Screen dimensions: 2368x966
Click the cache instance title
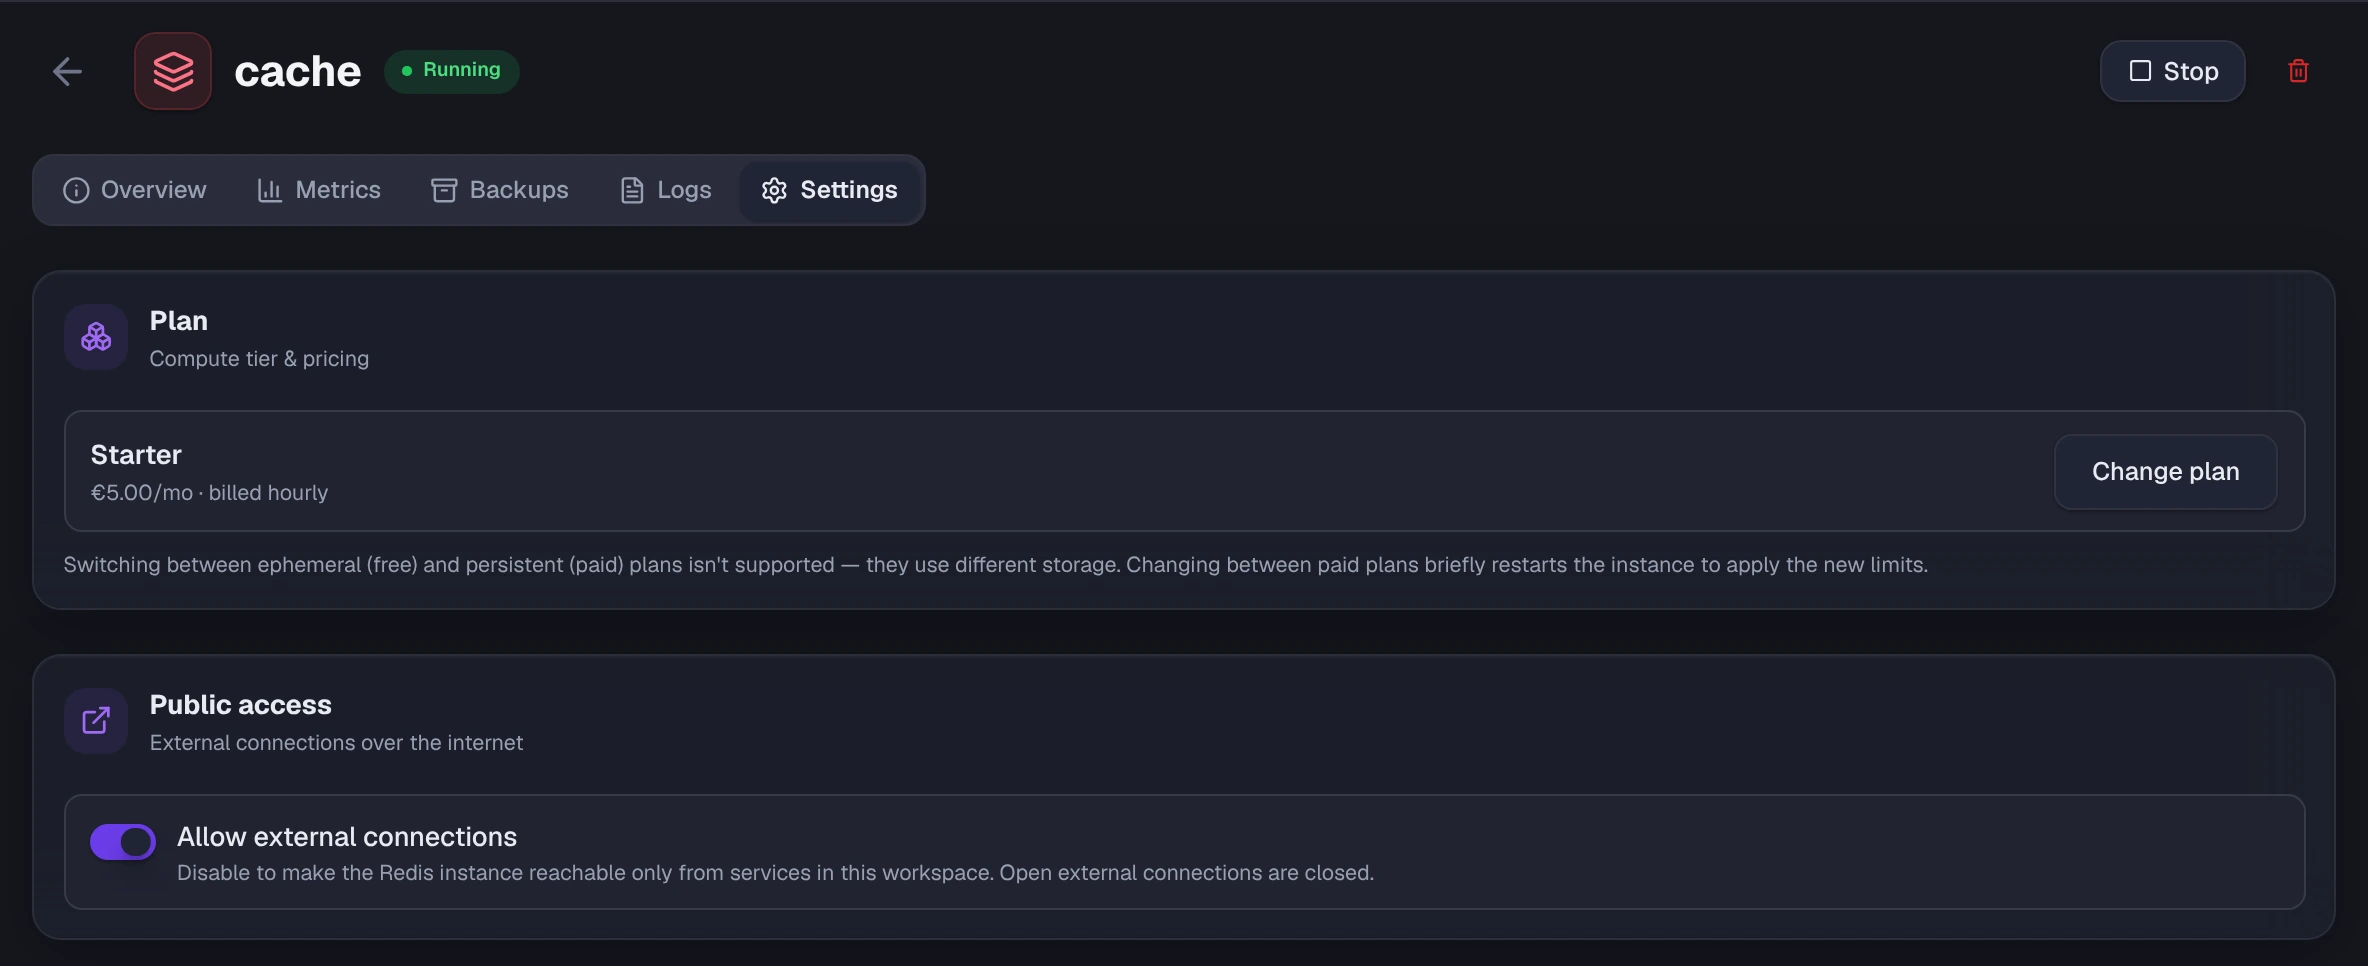pos(297,72)
